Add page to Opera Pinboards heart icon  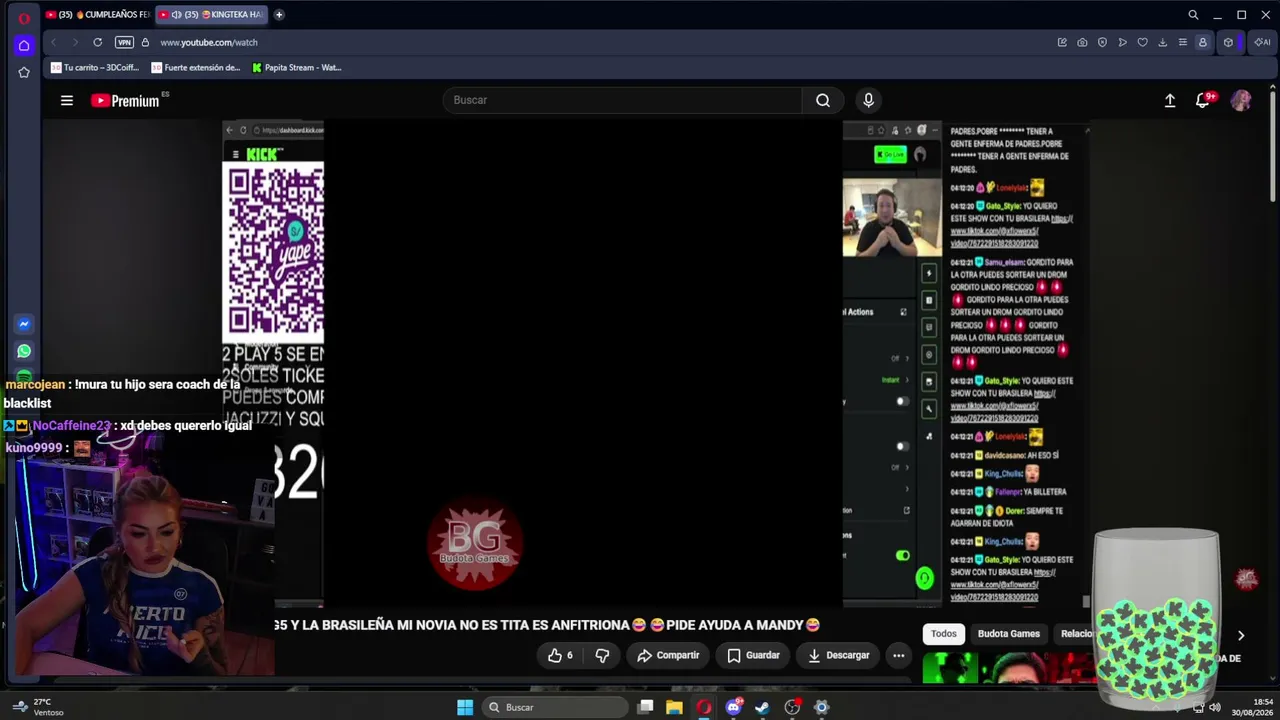coord(1142,42)
